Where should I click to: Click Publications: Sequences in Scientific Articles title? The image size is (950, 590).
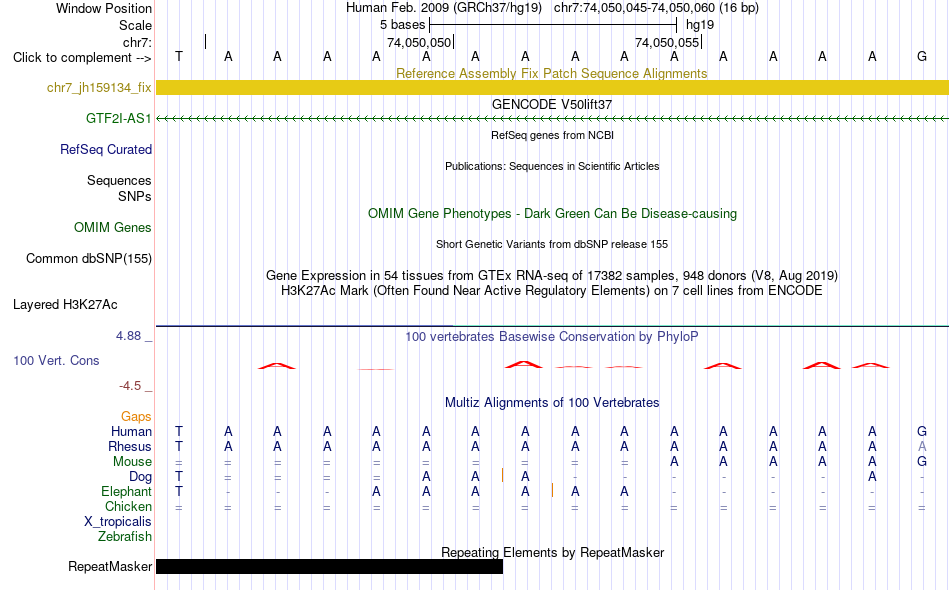coord(552,166)
